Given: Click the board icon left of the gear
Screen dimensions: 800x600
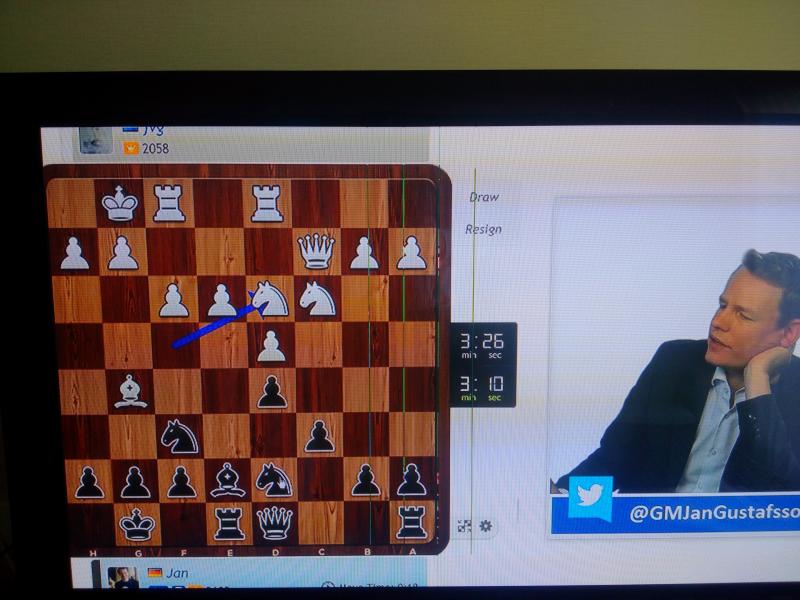Looking at the screenshot, I should click(x=464, y=526).
